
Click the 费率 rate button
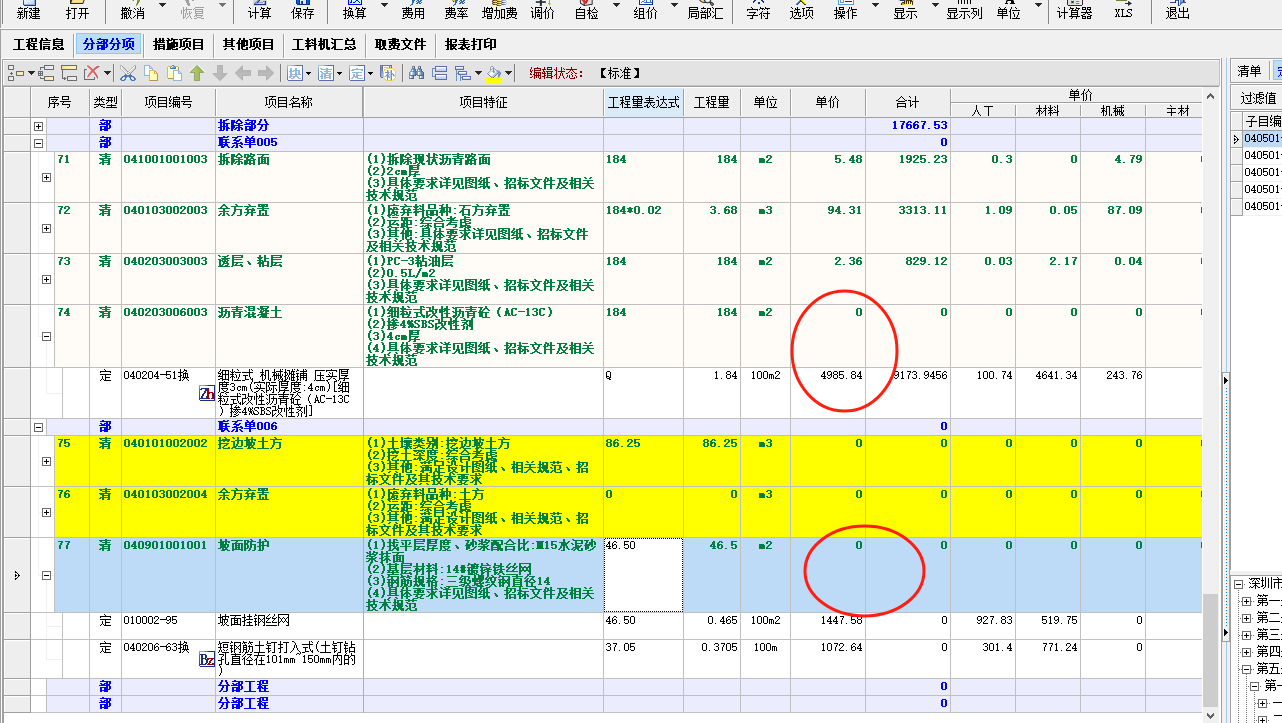pyautogui.click(x=455, y=10)
